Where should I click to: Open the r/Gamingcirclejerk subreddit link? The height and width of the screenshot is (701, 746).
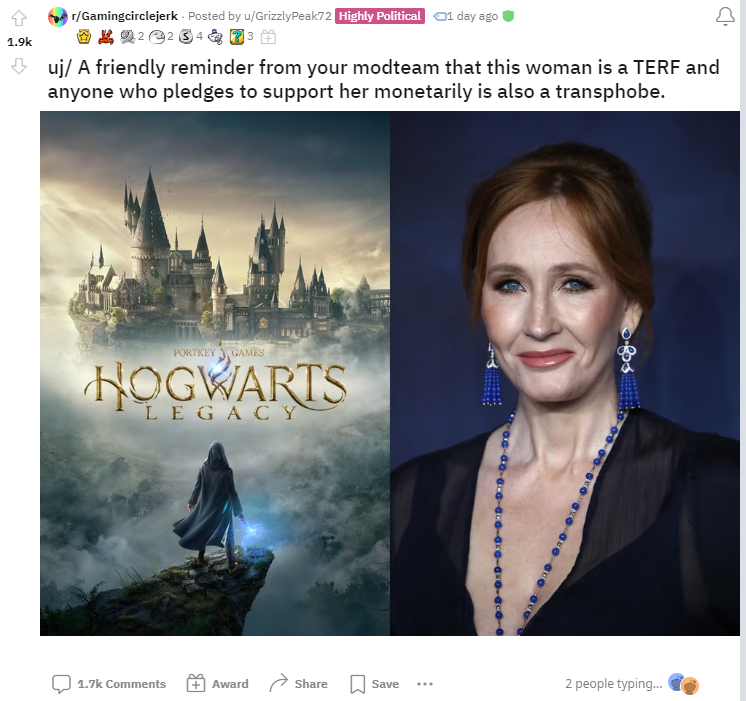(125, 16)
